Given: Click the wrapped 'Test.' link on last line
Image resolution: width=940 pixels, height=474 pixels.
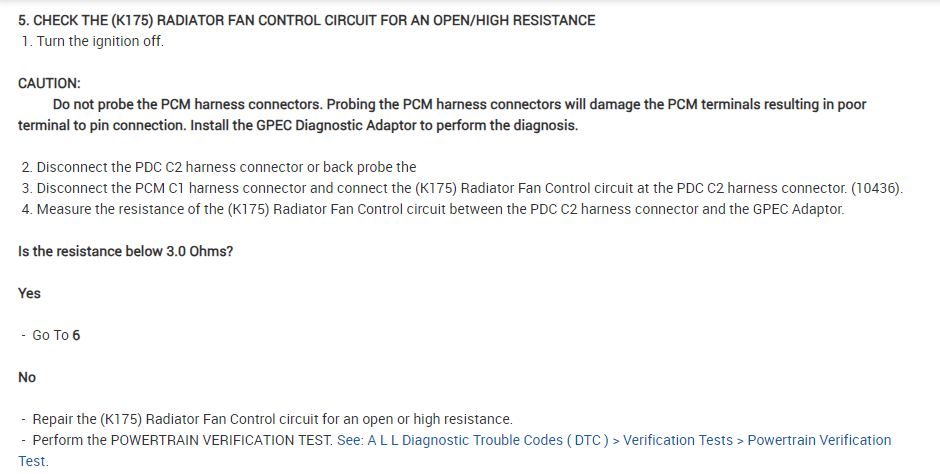Looking at the screenshot, I should coord(33,461).
